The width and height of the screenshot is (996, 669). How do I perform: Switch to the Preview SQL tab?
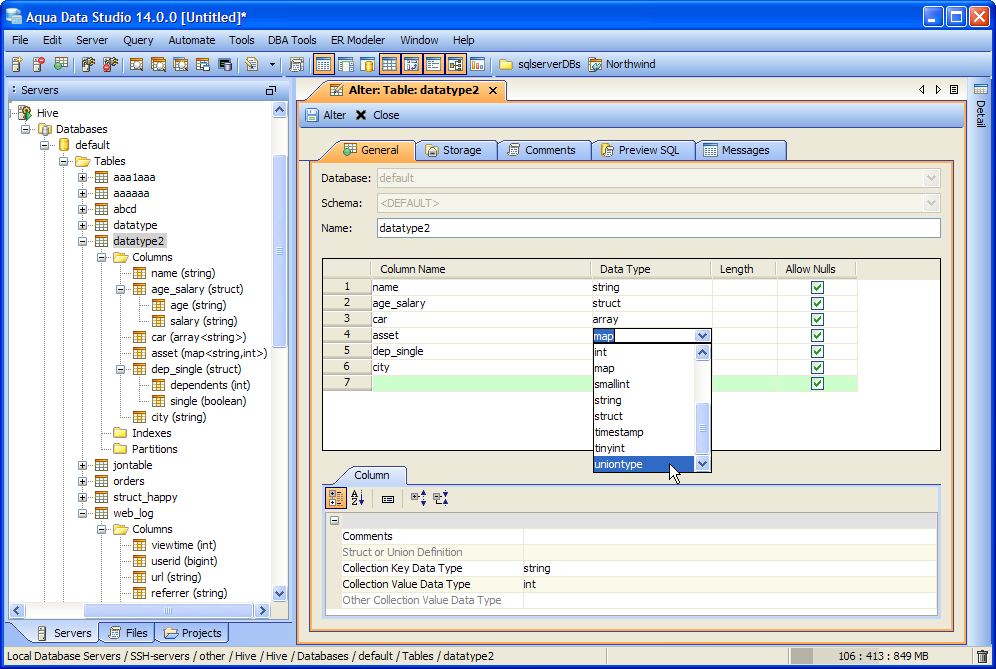[x=641, y=151]
